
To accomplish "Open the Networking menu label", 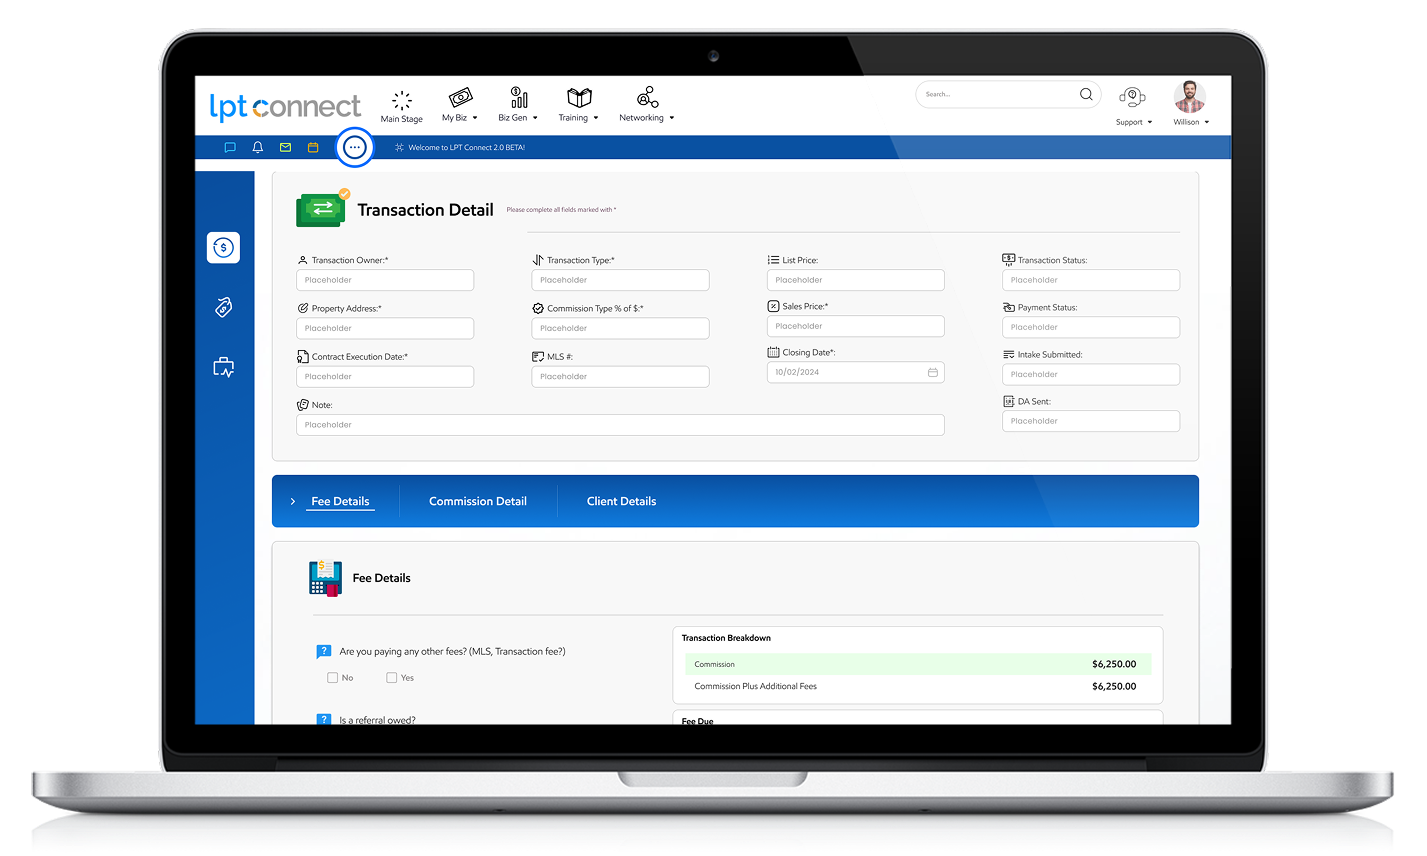I will 641,118.
